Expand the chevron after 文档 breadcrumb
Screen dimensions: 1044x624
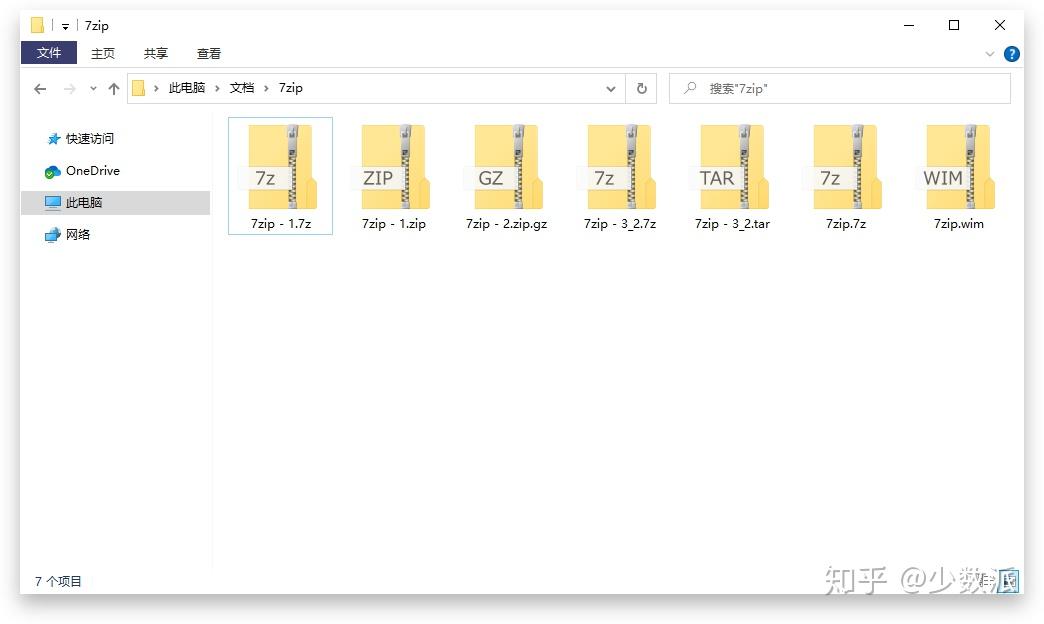[x=266, y=89]
